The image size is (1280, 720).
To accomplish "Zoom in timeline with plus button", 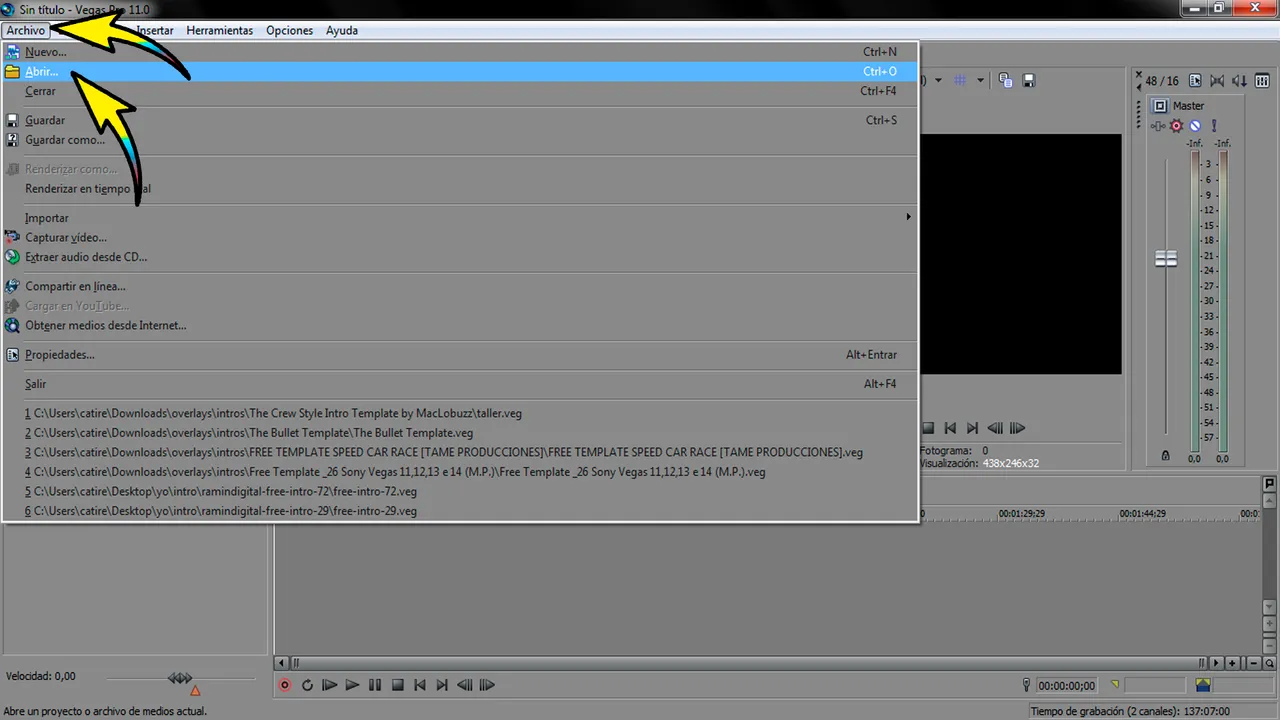I will point(1234,663).
